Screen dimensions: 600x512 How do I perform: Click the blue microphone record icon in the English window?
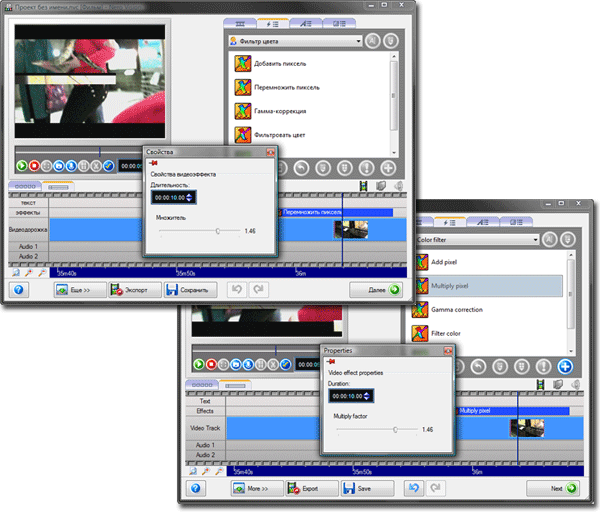coord(248,364)
